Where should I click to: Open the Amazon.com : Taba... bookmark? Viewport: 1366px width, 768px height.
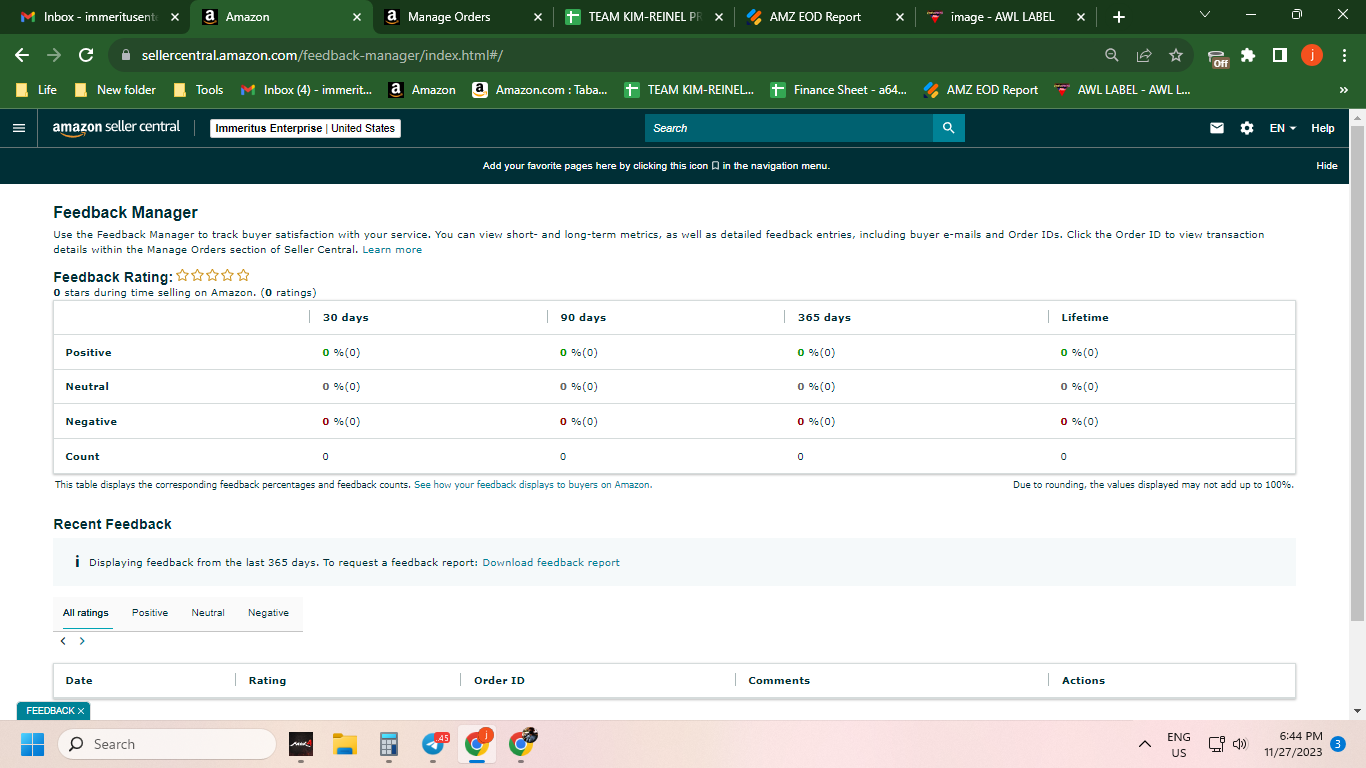540,90
